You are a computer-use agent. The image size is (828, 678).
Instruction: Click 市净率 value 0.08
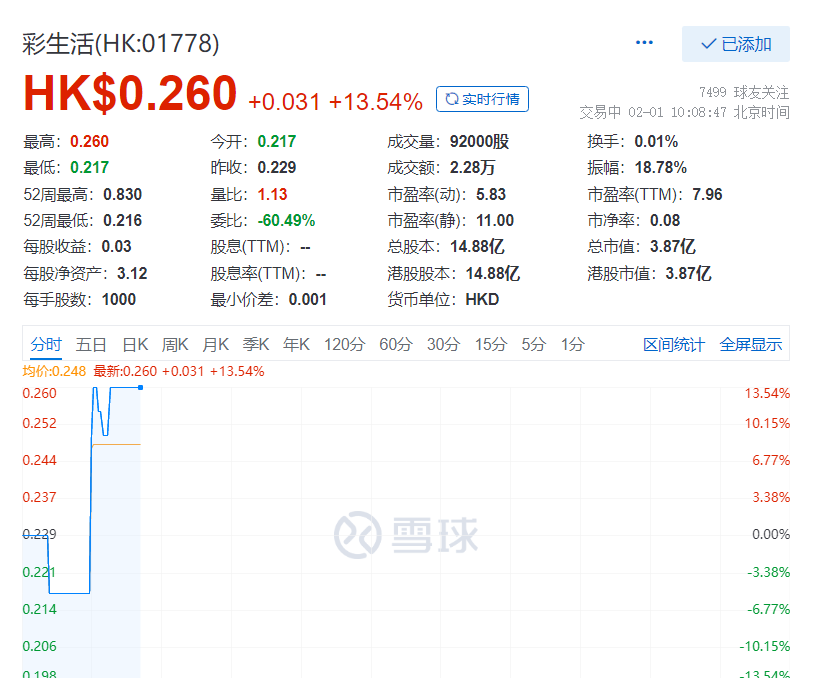(x=665, y=220)
